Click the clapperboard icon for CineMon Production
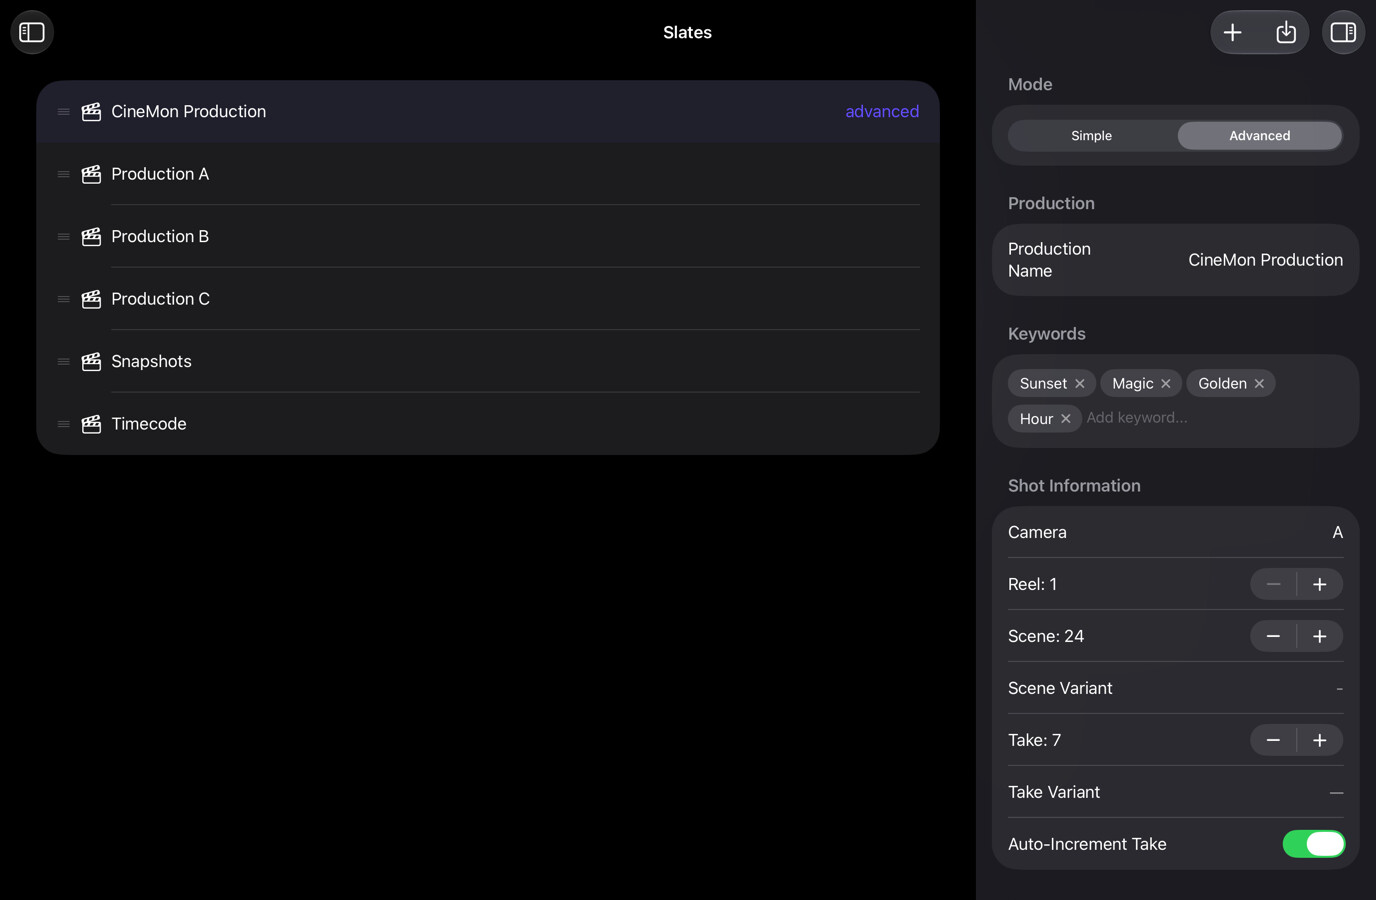The height and width of the screenshot is (900, 1376). [91, 111]
